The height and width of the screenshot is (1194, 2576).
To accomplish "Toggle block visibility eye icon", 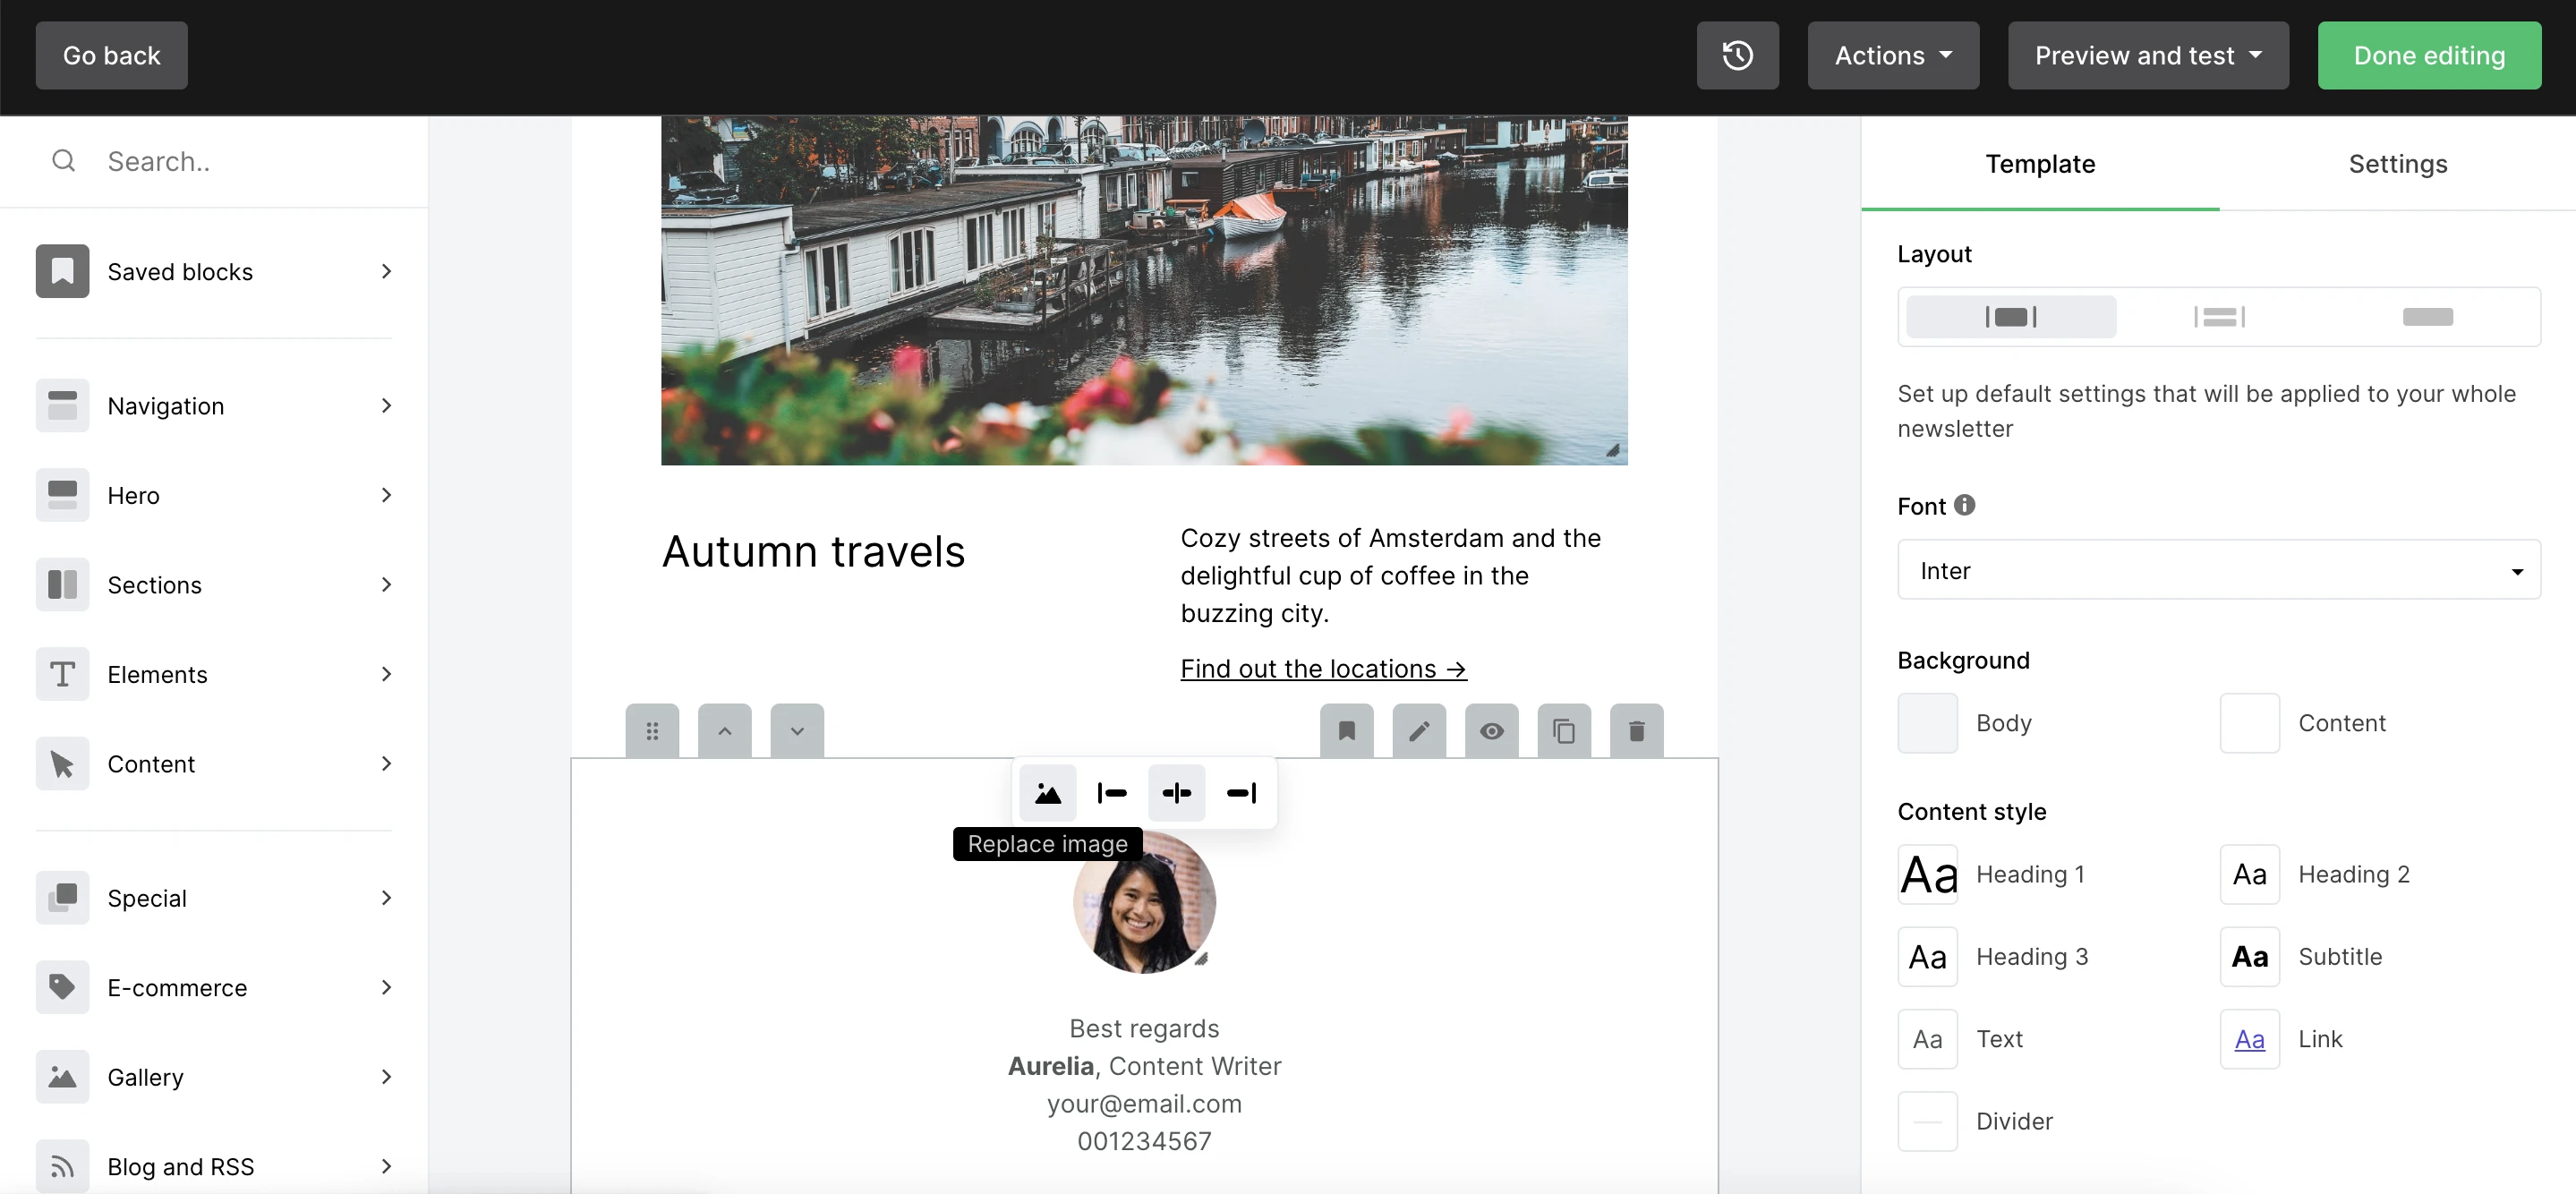I will coord(1491,731).
